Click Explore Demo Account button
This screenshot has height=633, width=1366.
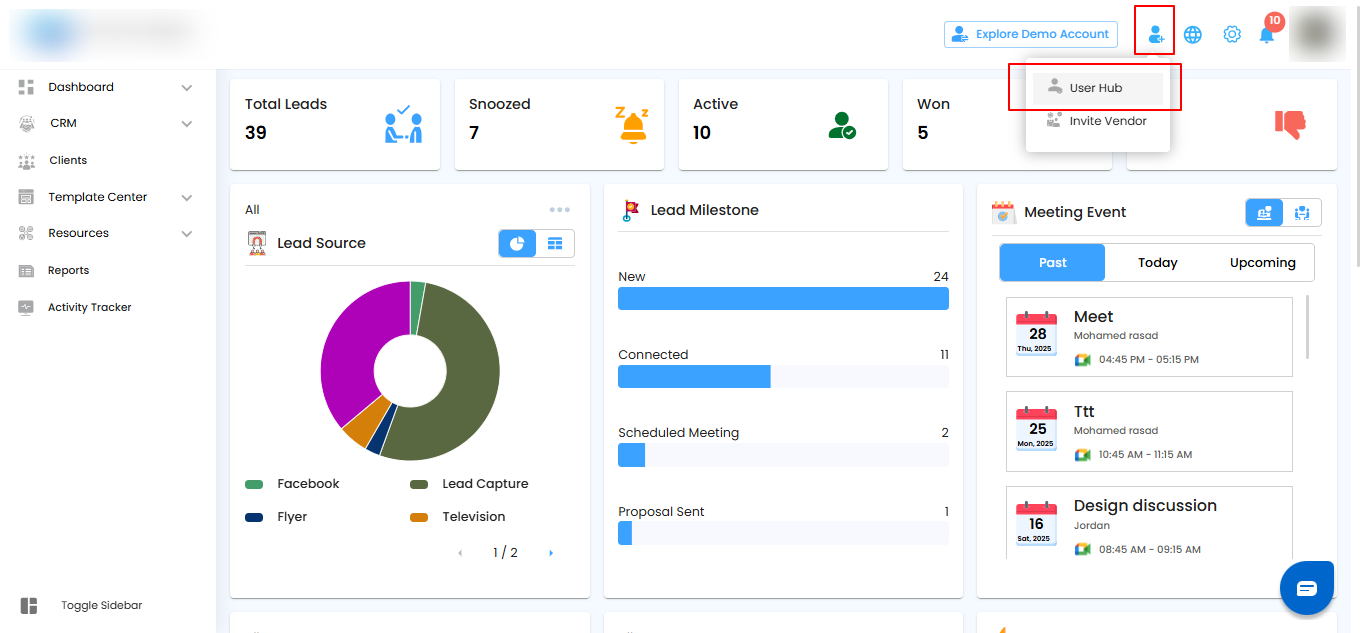(x=1031, y=35)
